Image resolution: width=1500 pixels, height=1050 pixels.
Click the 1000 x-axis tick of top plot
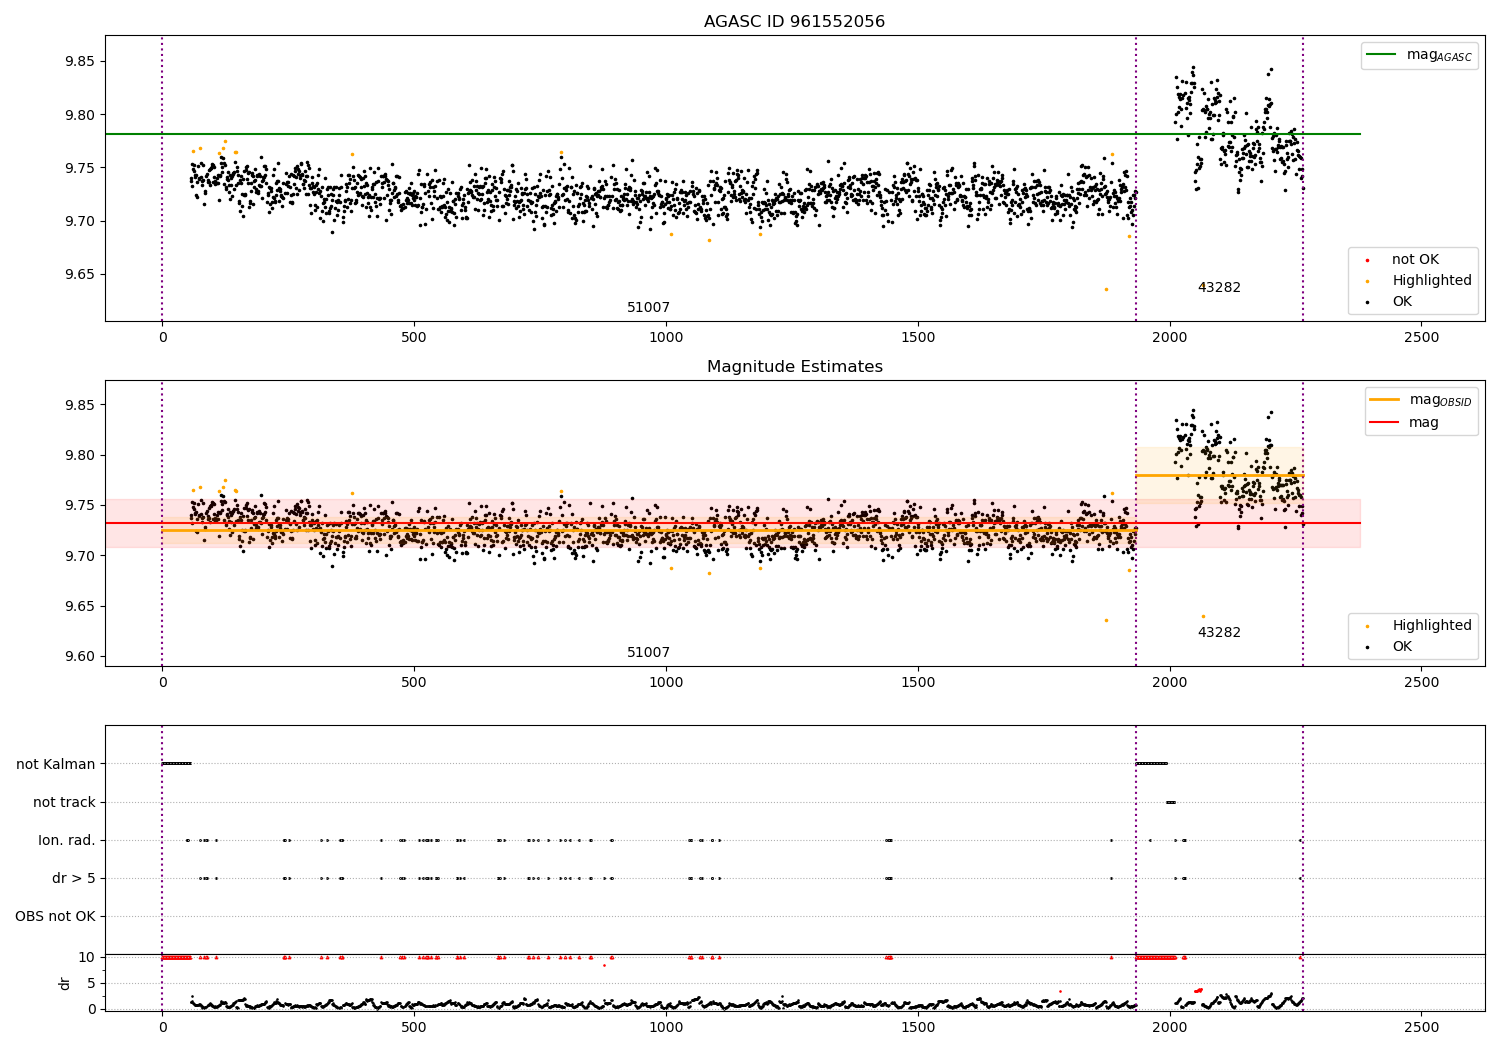click(666, 338)
